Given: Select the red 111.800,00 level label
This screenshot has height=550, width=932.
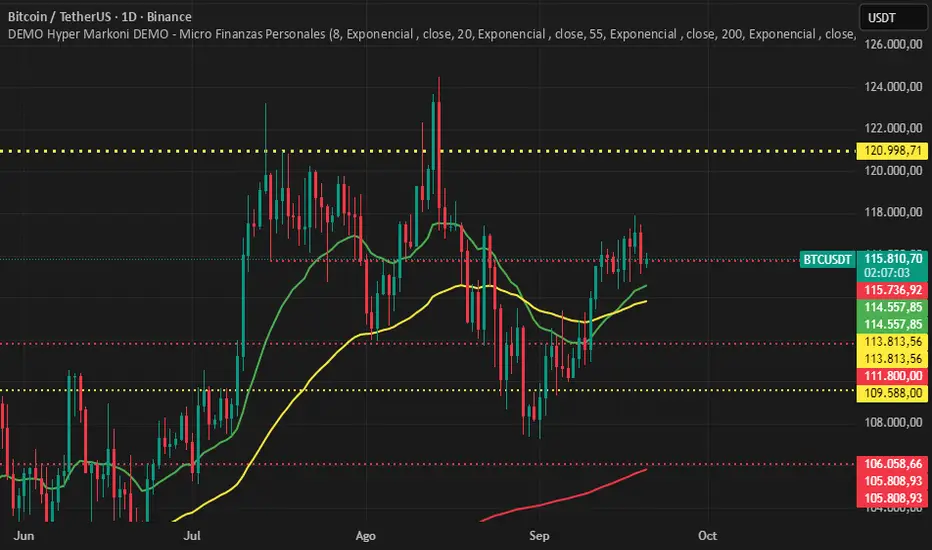Looking at the screenshot, I should coord(893,376).
